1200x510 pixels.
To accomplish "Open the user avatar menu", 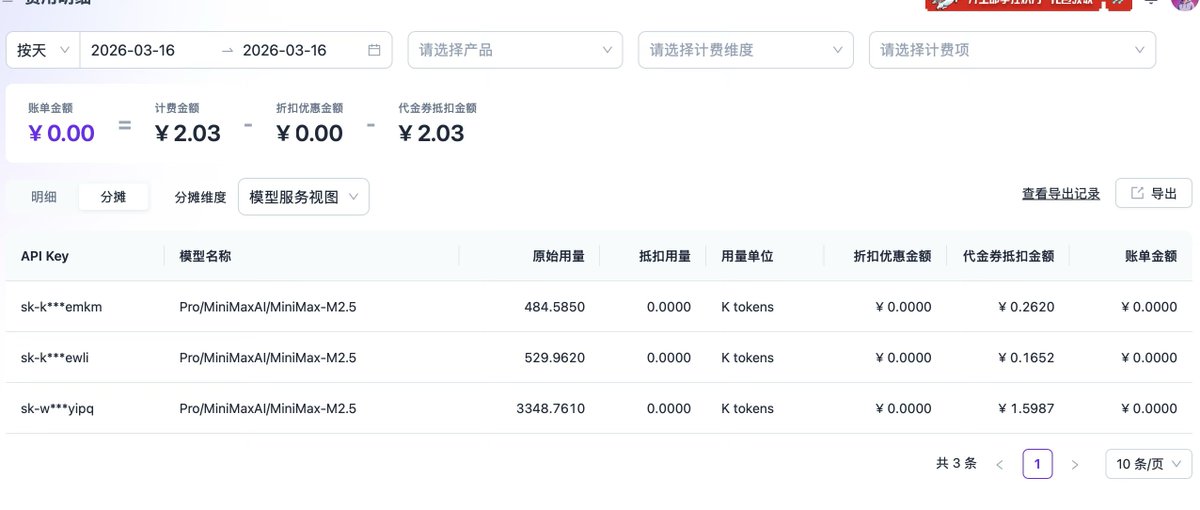I will [1183, 3].
